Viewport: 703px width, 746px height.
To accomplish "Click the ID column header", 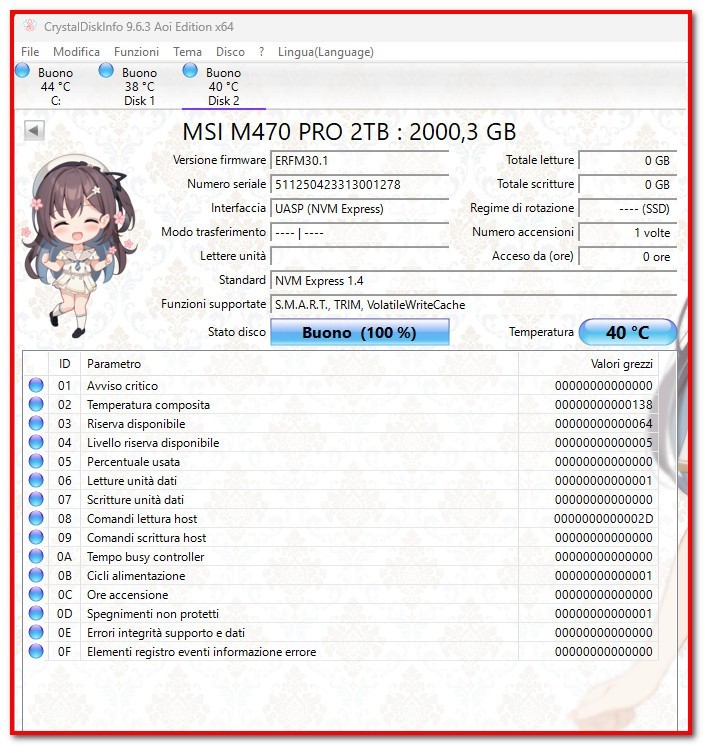I will [x=64, y=364].
